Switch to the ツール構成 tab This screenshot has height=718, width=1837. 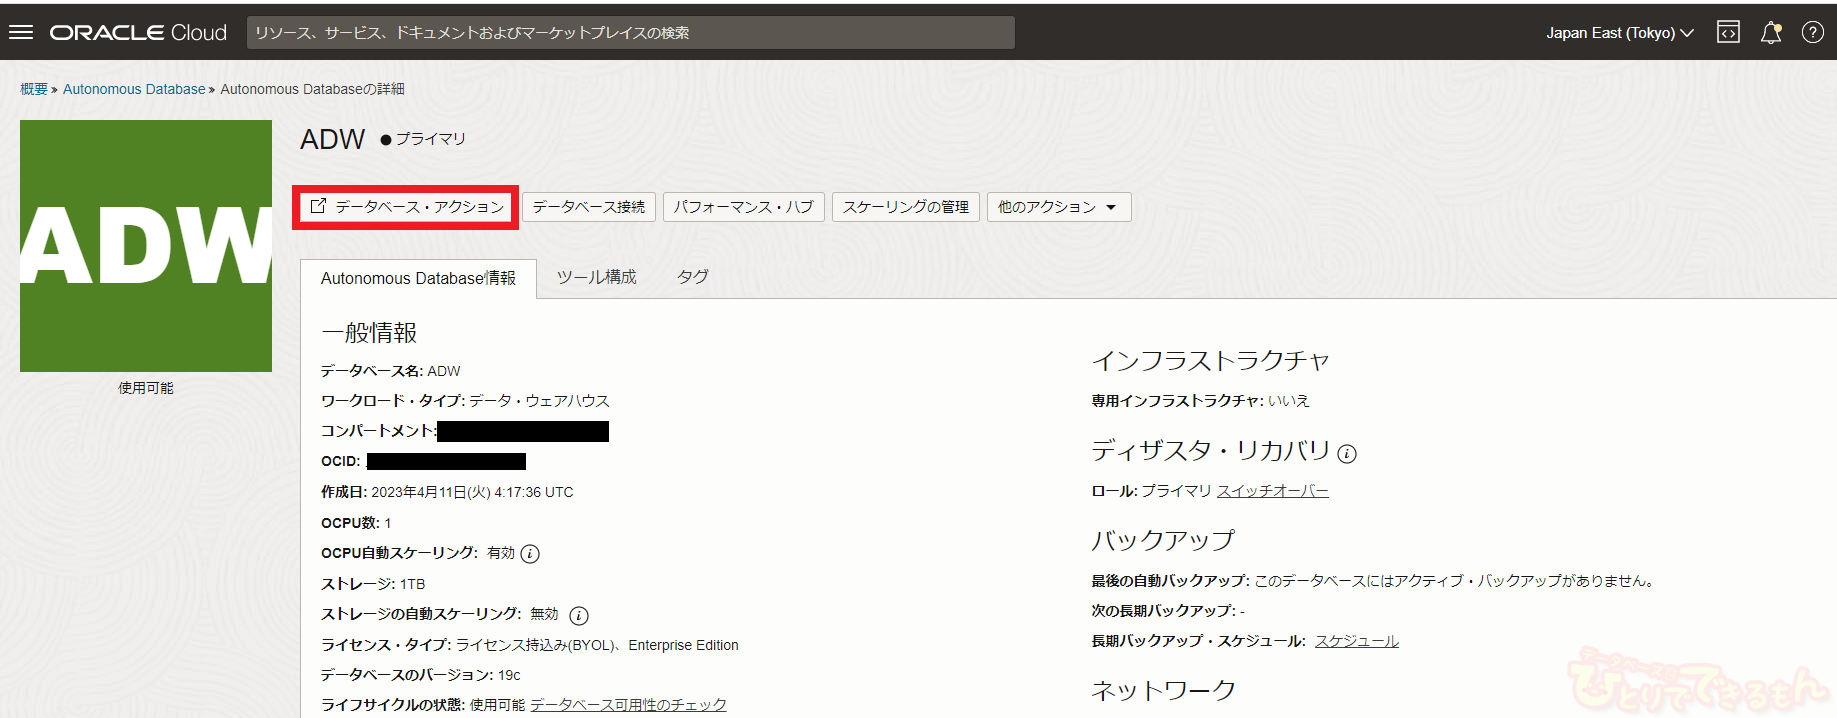(596, 277)
